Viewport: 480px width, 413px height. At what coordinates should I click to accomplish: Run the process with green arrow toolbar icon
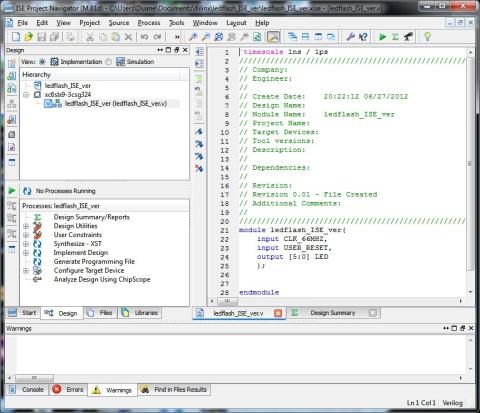[x=382, y=36]
